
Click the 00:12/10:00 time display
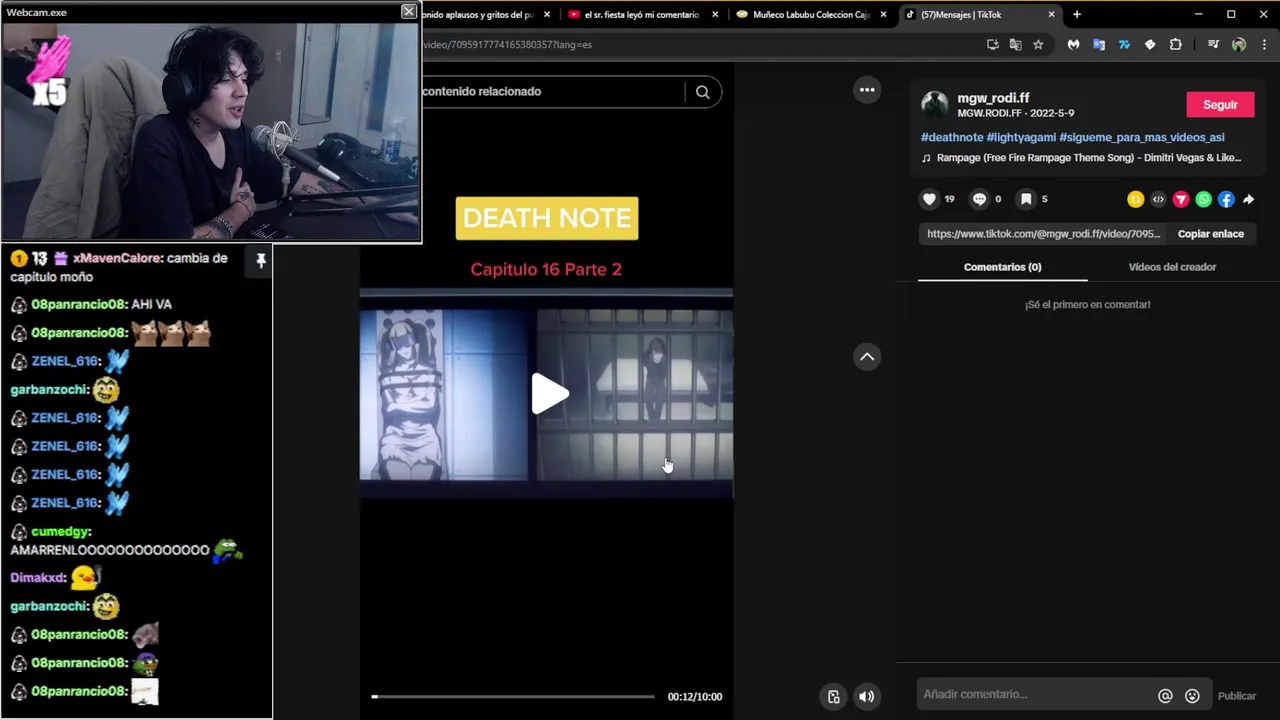point(695,697)
